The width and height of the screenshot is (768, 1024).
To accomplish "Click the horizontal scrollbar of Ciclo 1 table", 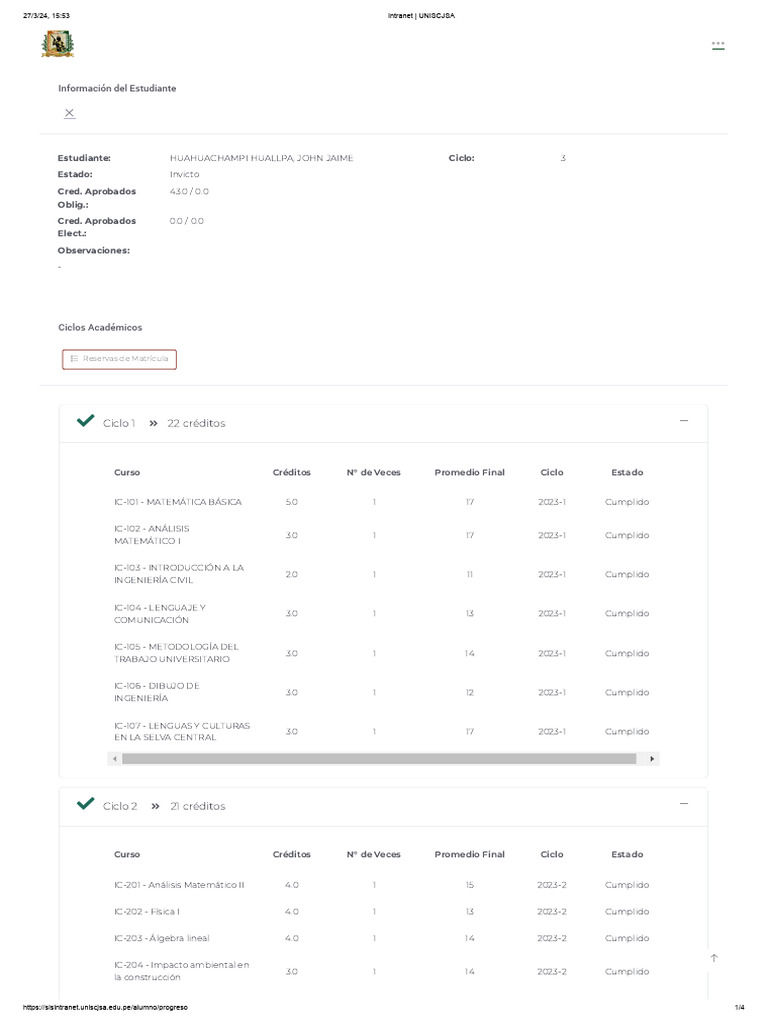I will coord(380,759).
